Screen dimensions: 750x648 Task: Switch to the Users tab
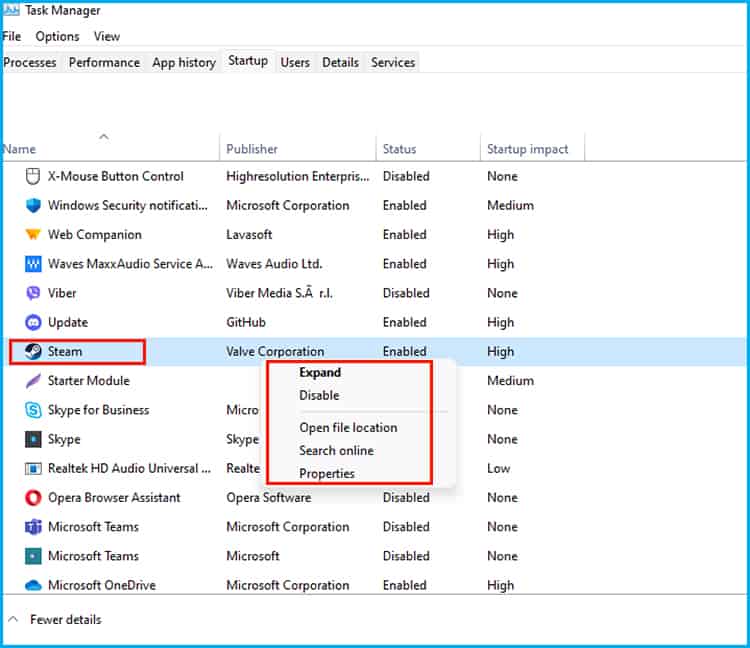pos(295,63)
